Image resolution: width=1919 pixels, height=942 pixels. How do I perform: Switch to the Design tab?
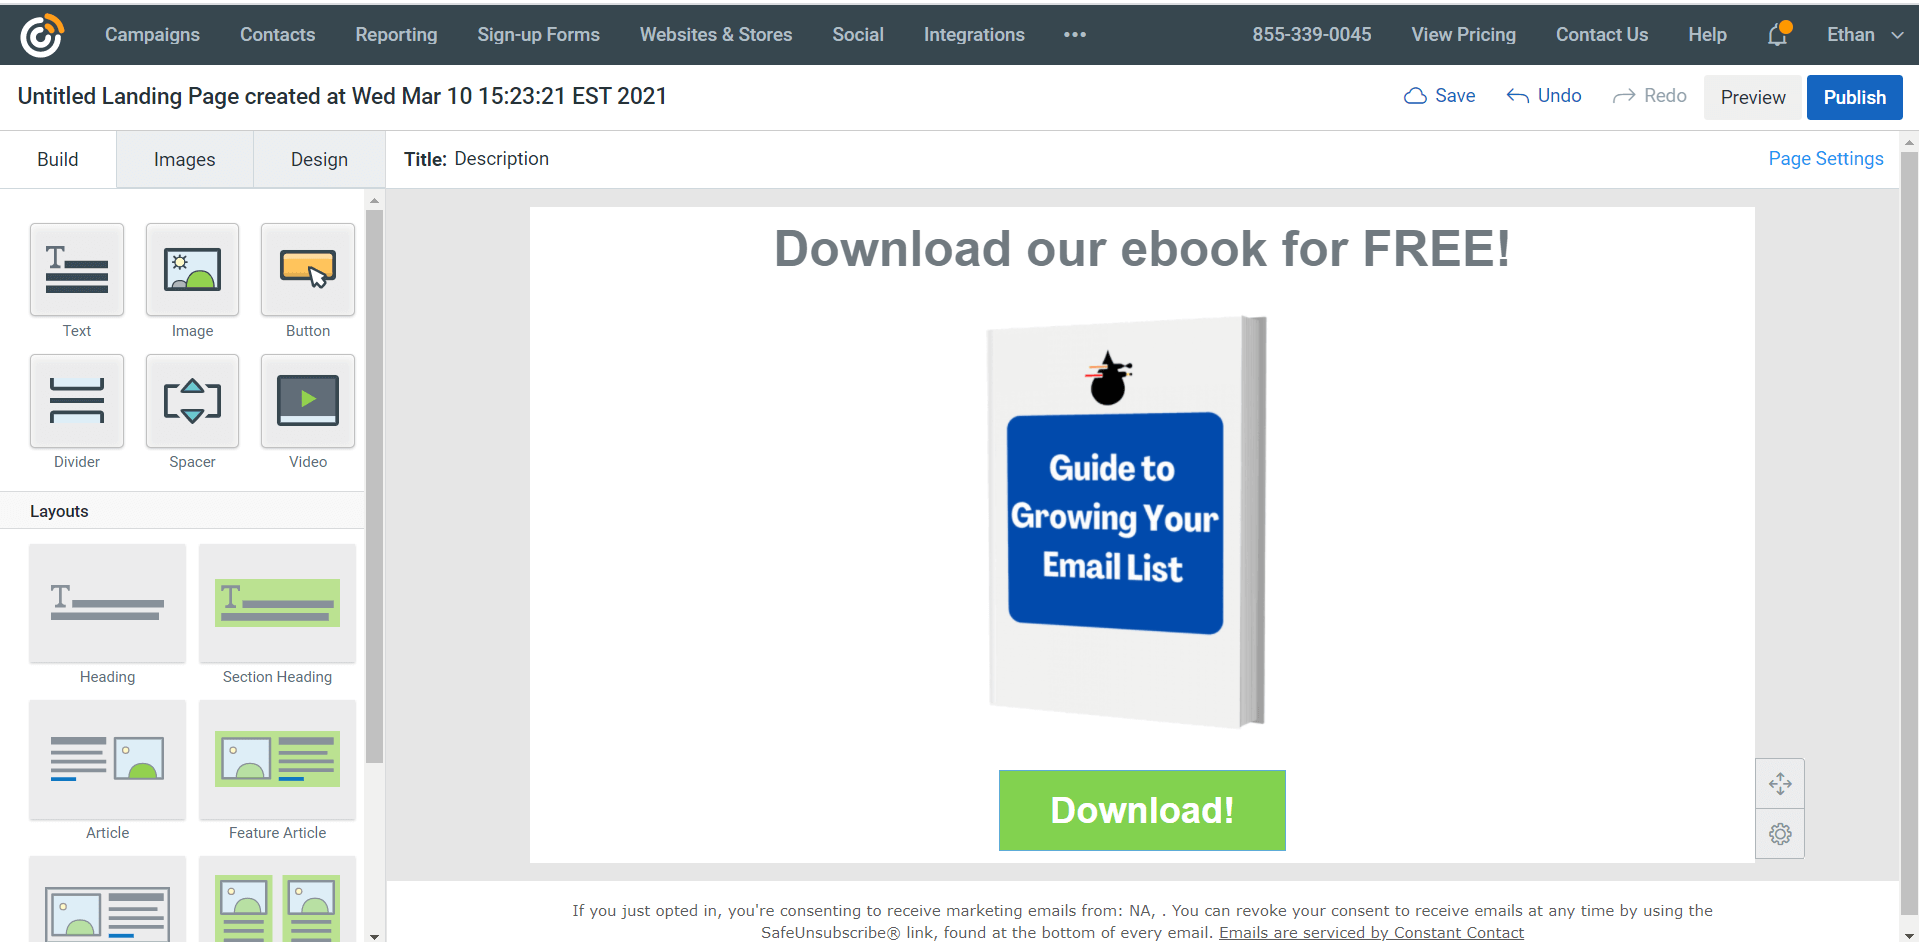pos(319,160)
